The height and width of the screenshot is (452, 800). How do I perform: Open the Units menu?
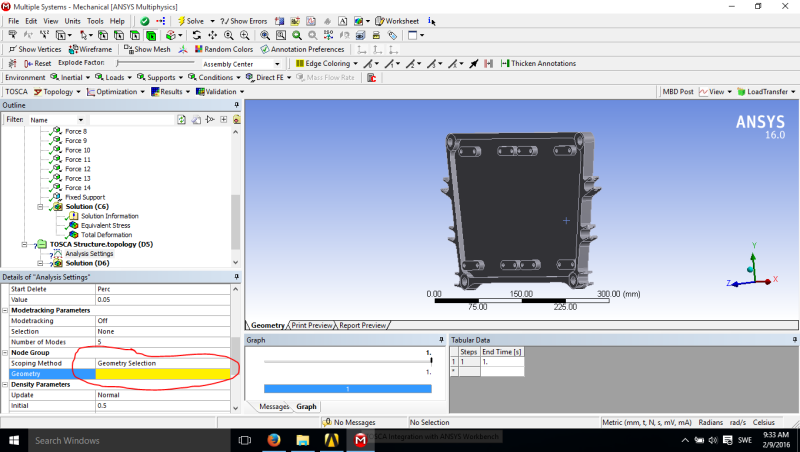click(72, 21)
